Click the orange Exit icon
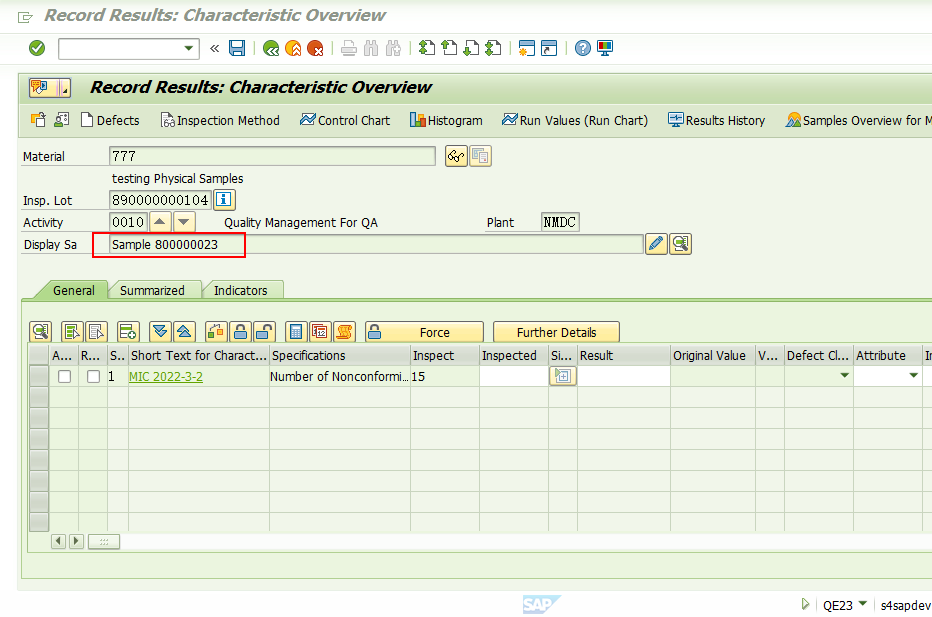Image resolution: width=932 pixels, height=617 pixels. click(293, 48)
